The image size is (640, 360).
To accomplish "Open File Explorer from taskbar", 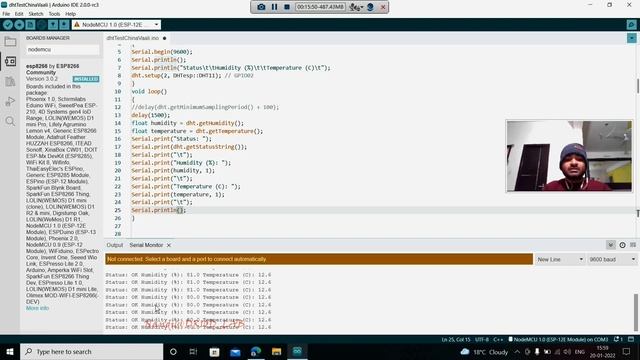I will coord(276,351).
